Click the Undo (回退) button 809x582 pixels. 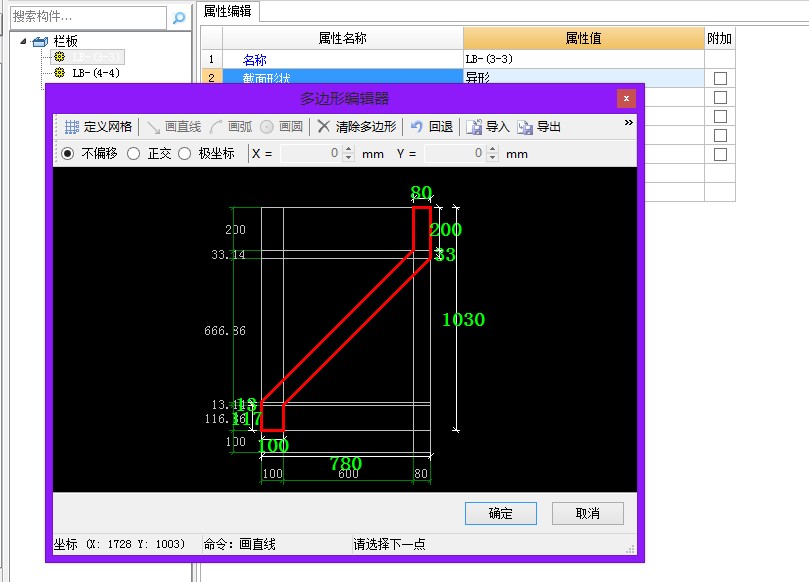(431, 127)
